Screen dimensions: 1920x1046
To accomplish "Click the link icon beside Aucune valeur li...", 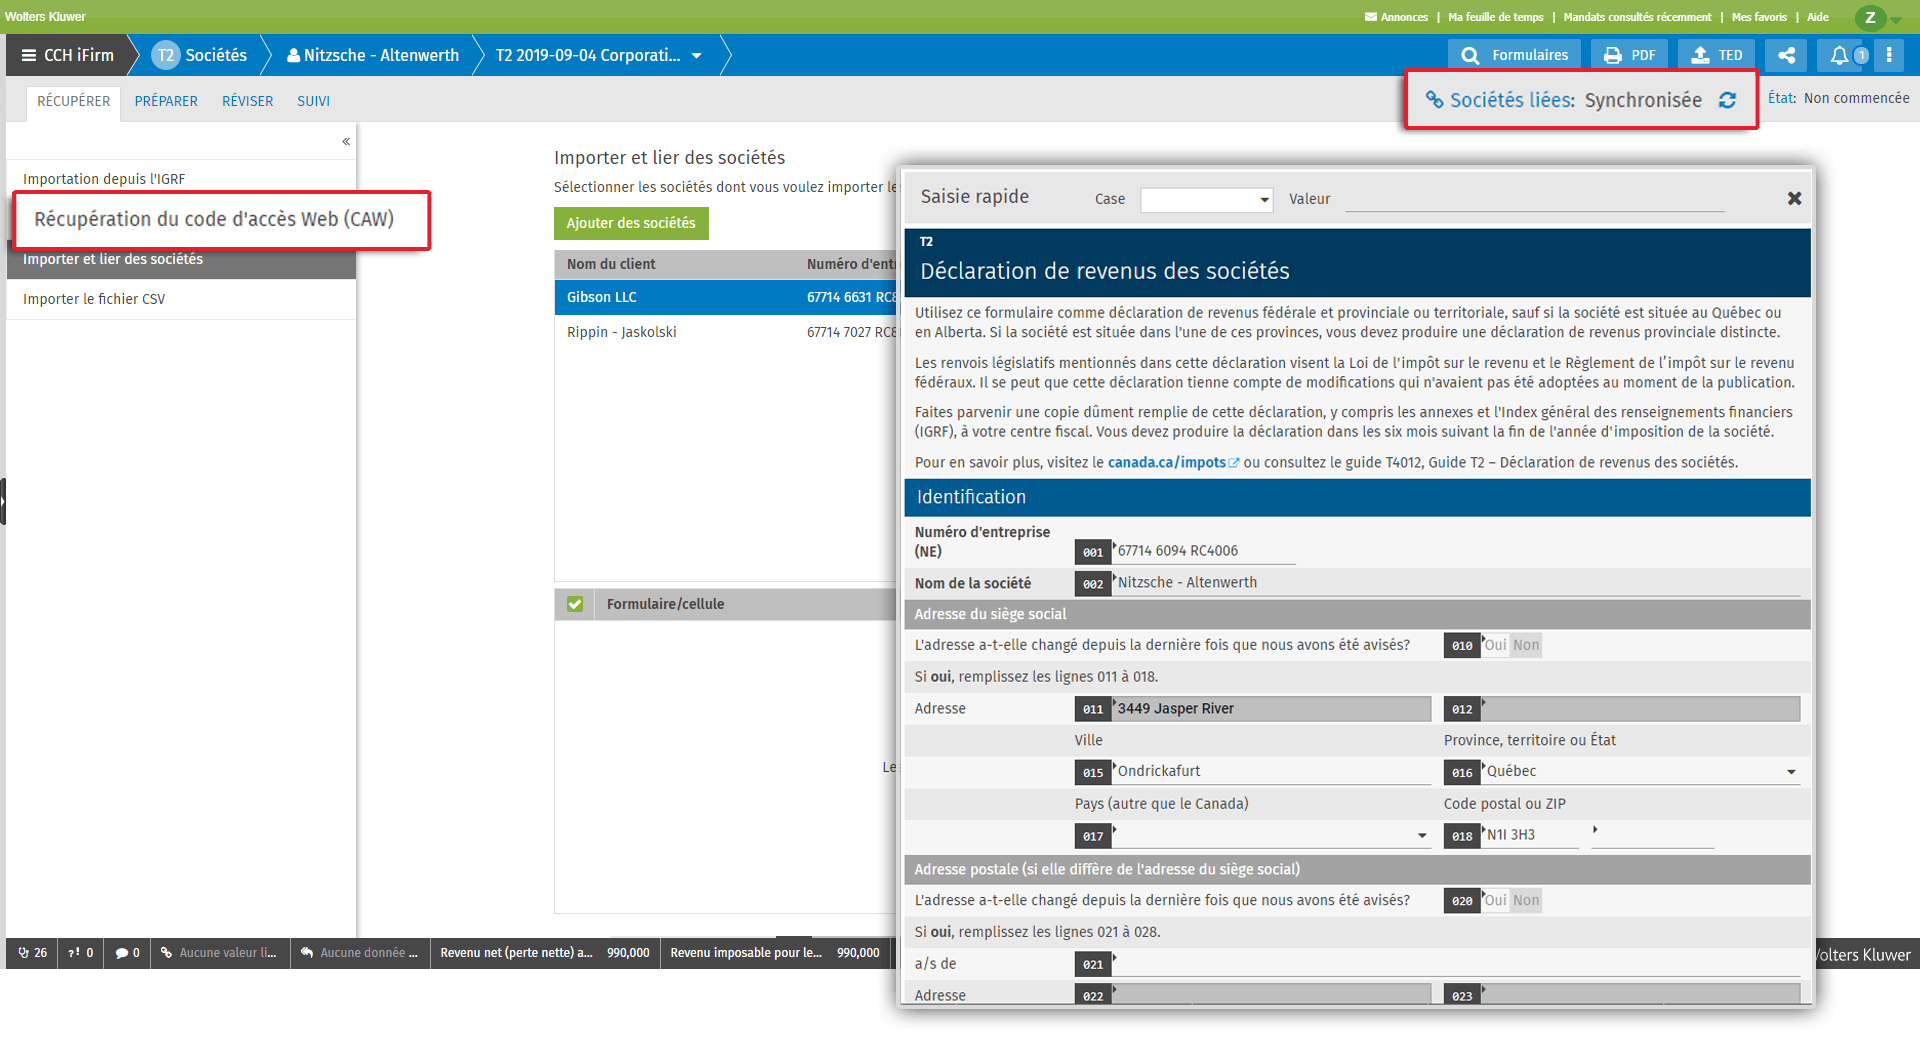I will pos(167,953).
